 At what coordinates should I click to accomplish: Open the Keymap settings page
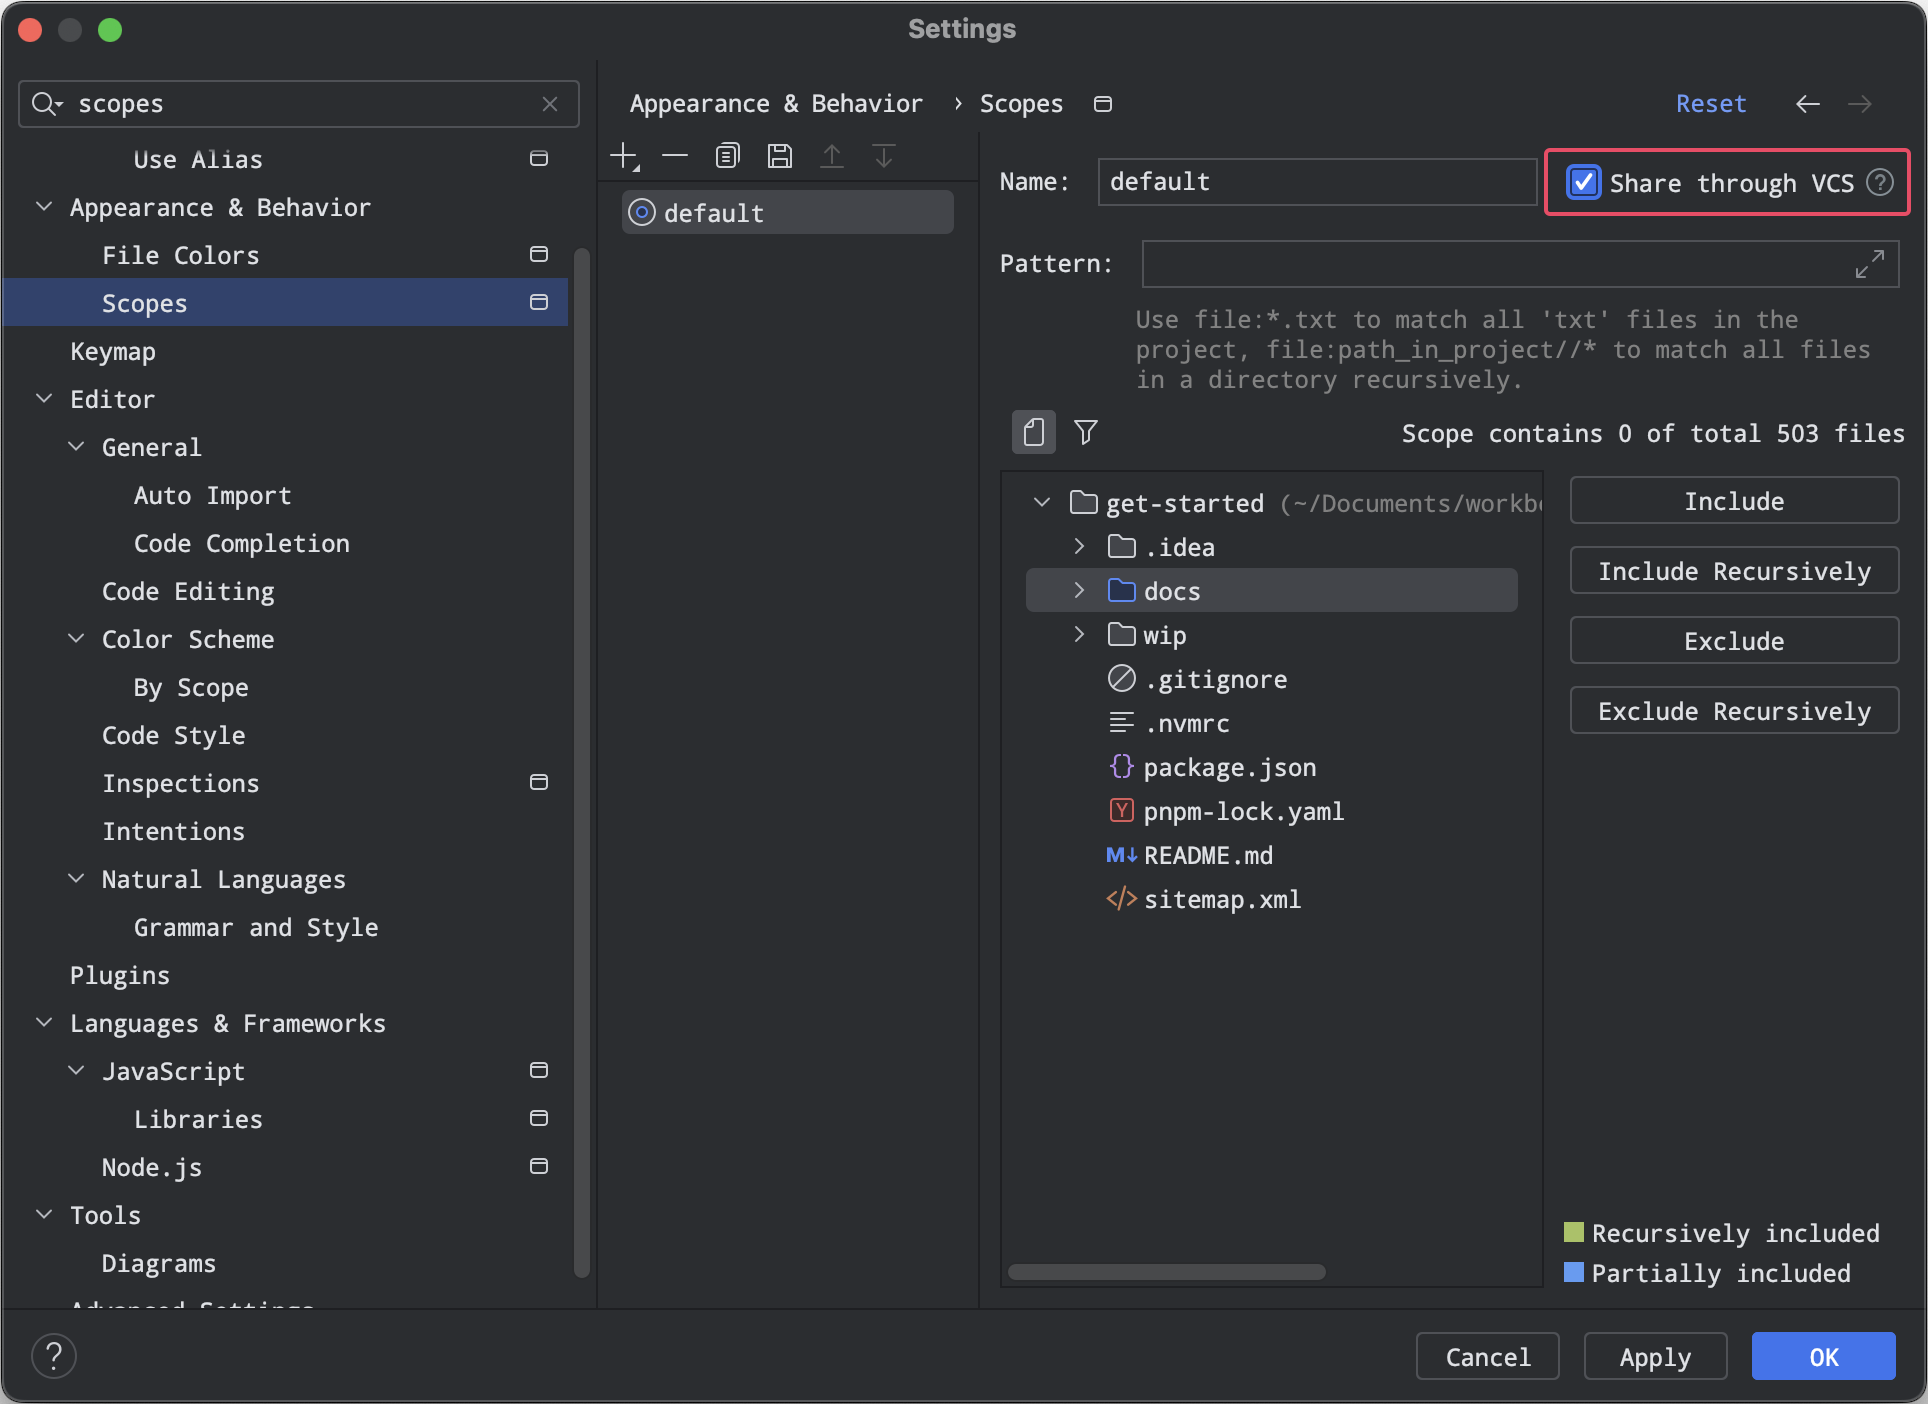coord(113,352)
